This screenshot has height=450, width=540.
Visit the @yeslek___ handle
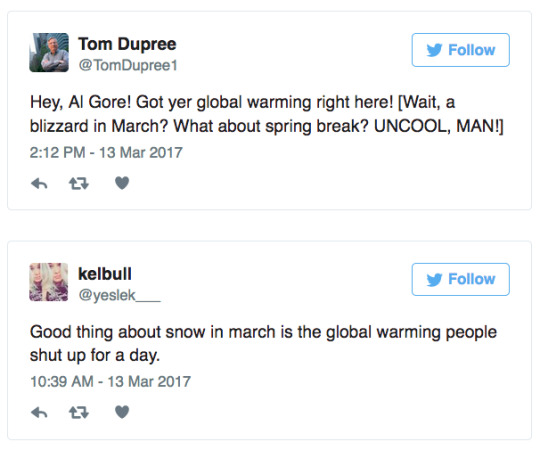[120, 295]
